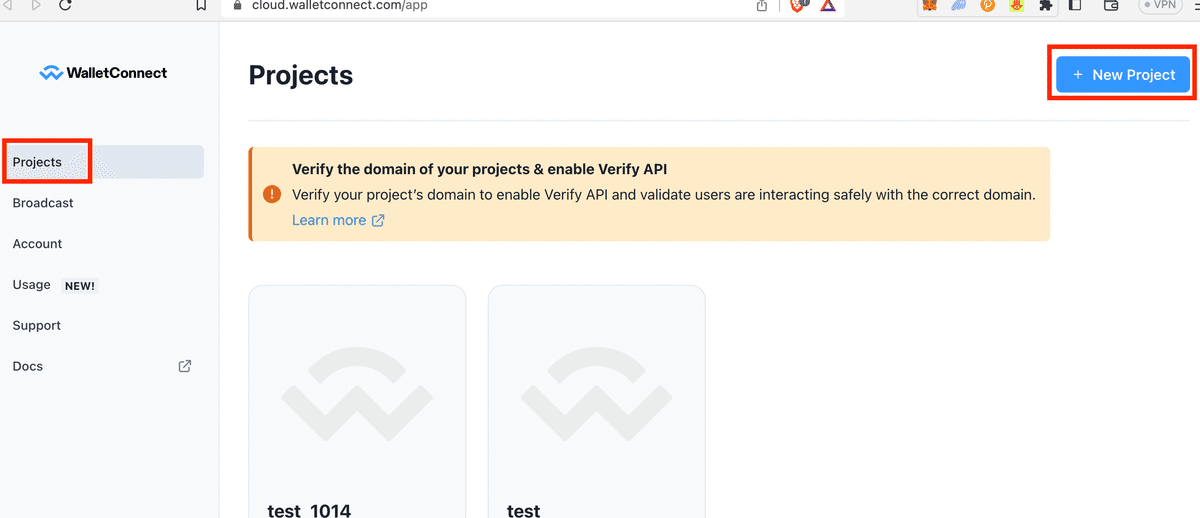The image size is (1200, 518).
Task: Open the MetaMask fox extension
Action: 930,5
